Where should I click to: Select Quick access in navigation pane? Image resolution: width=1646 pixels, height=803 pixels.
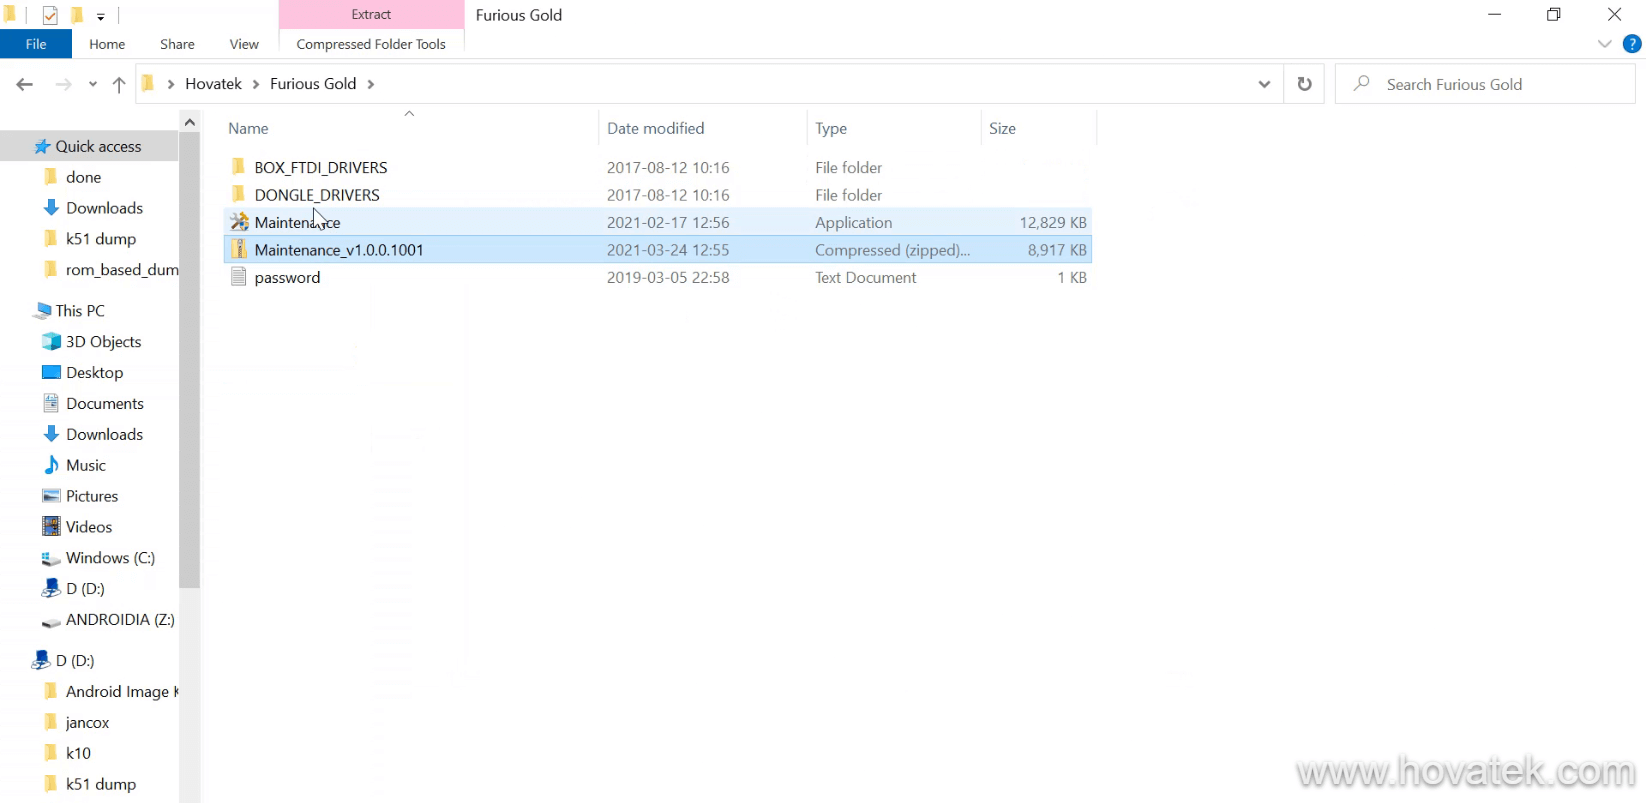[98, 146]
